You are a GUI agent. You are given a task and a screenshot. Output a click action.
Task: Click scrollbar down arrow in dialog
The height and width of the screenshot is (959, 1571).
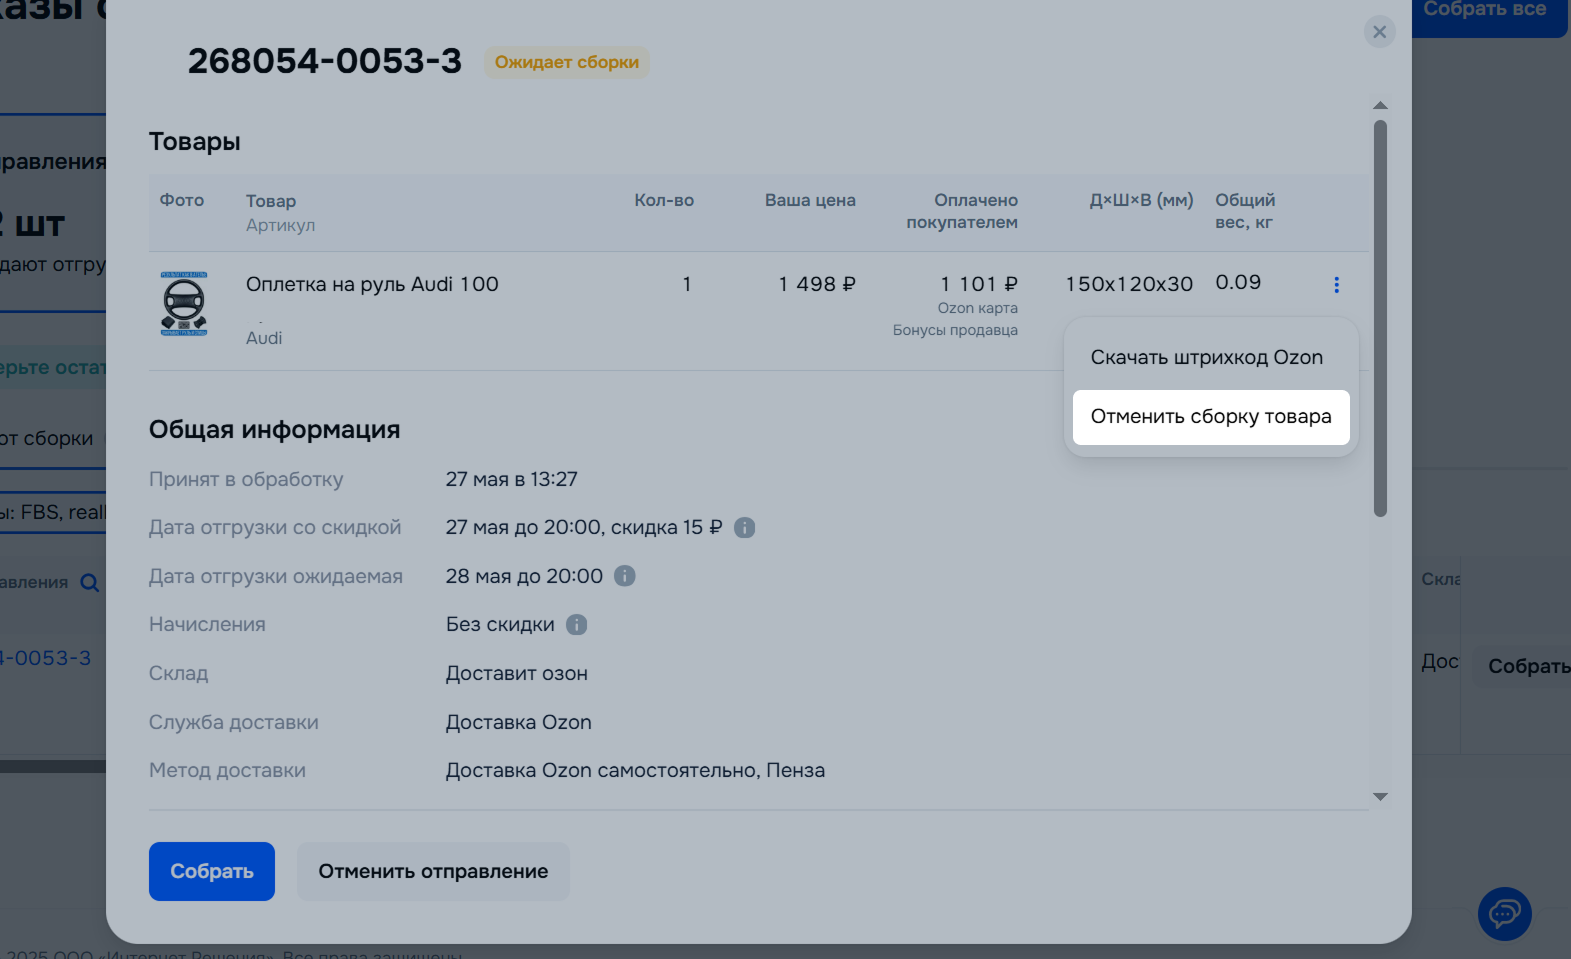coord(1380,797)
